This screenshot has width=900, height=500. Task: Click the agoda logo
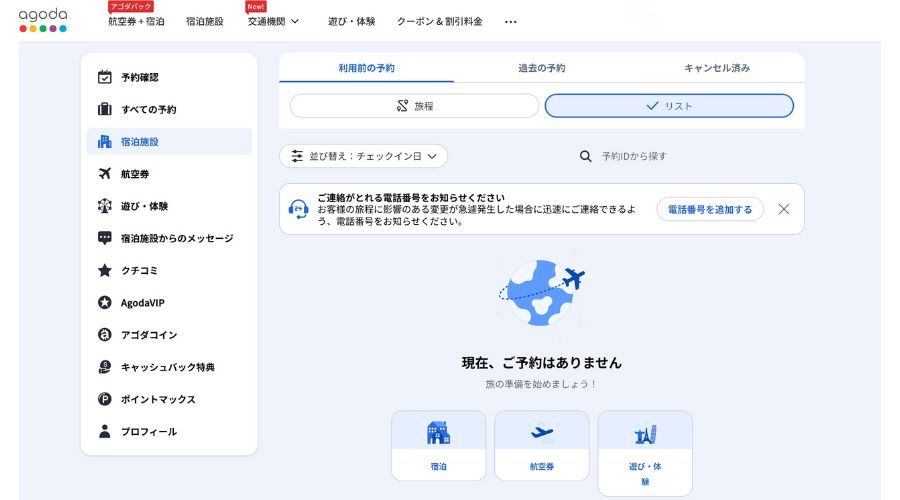[x=43, y=20]
